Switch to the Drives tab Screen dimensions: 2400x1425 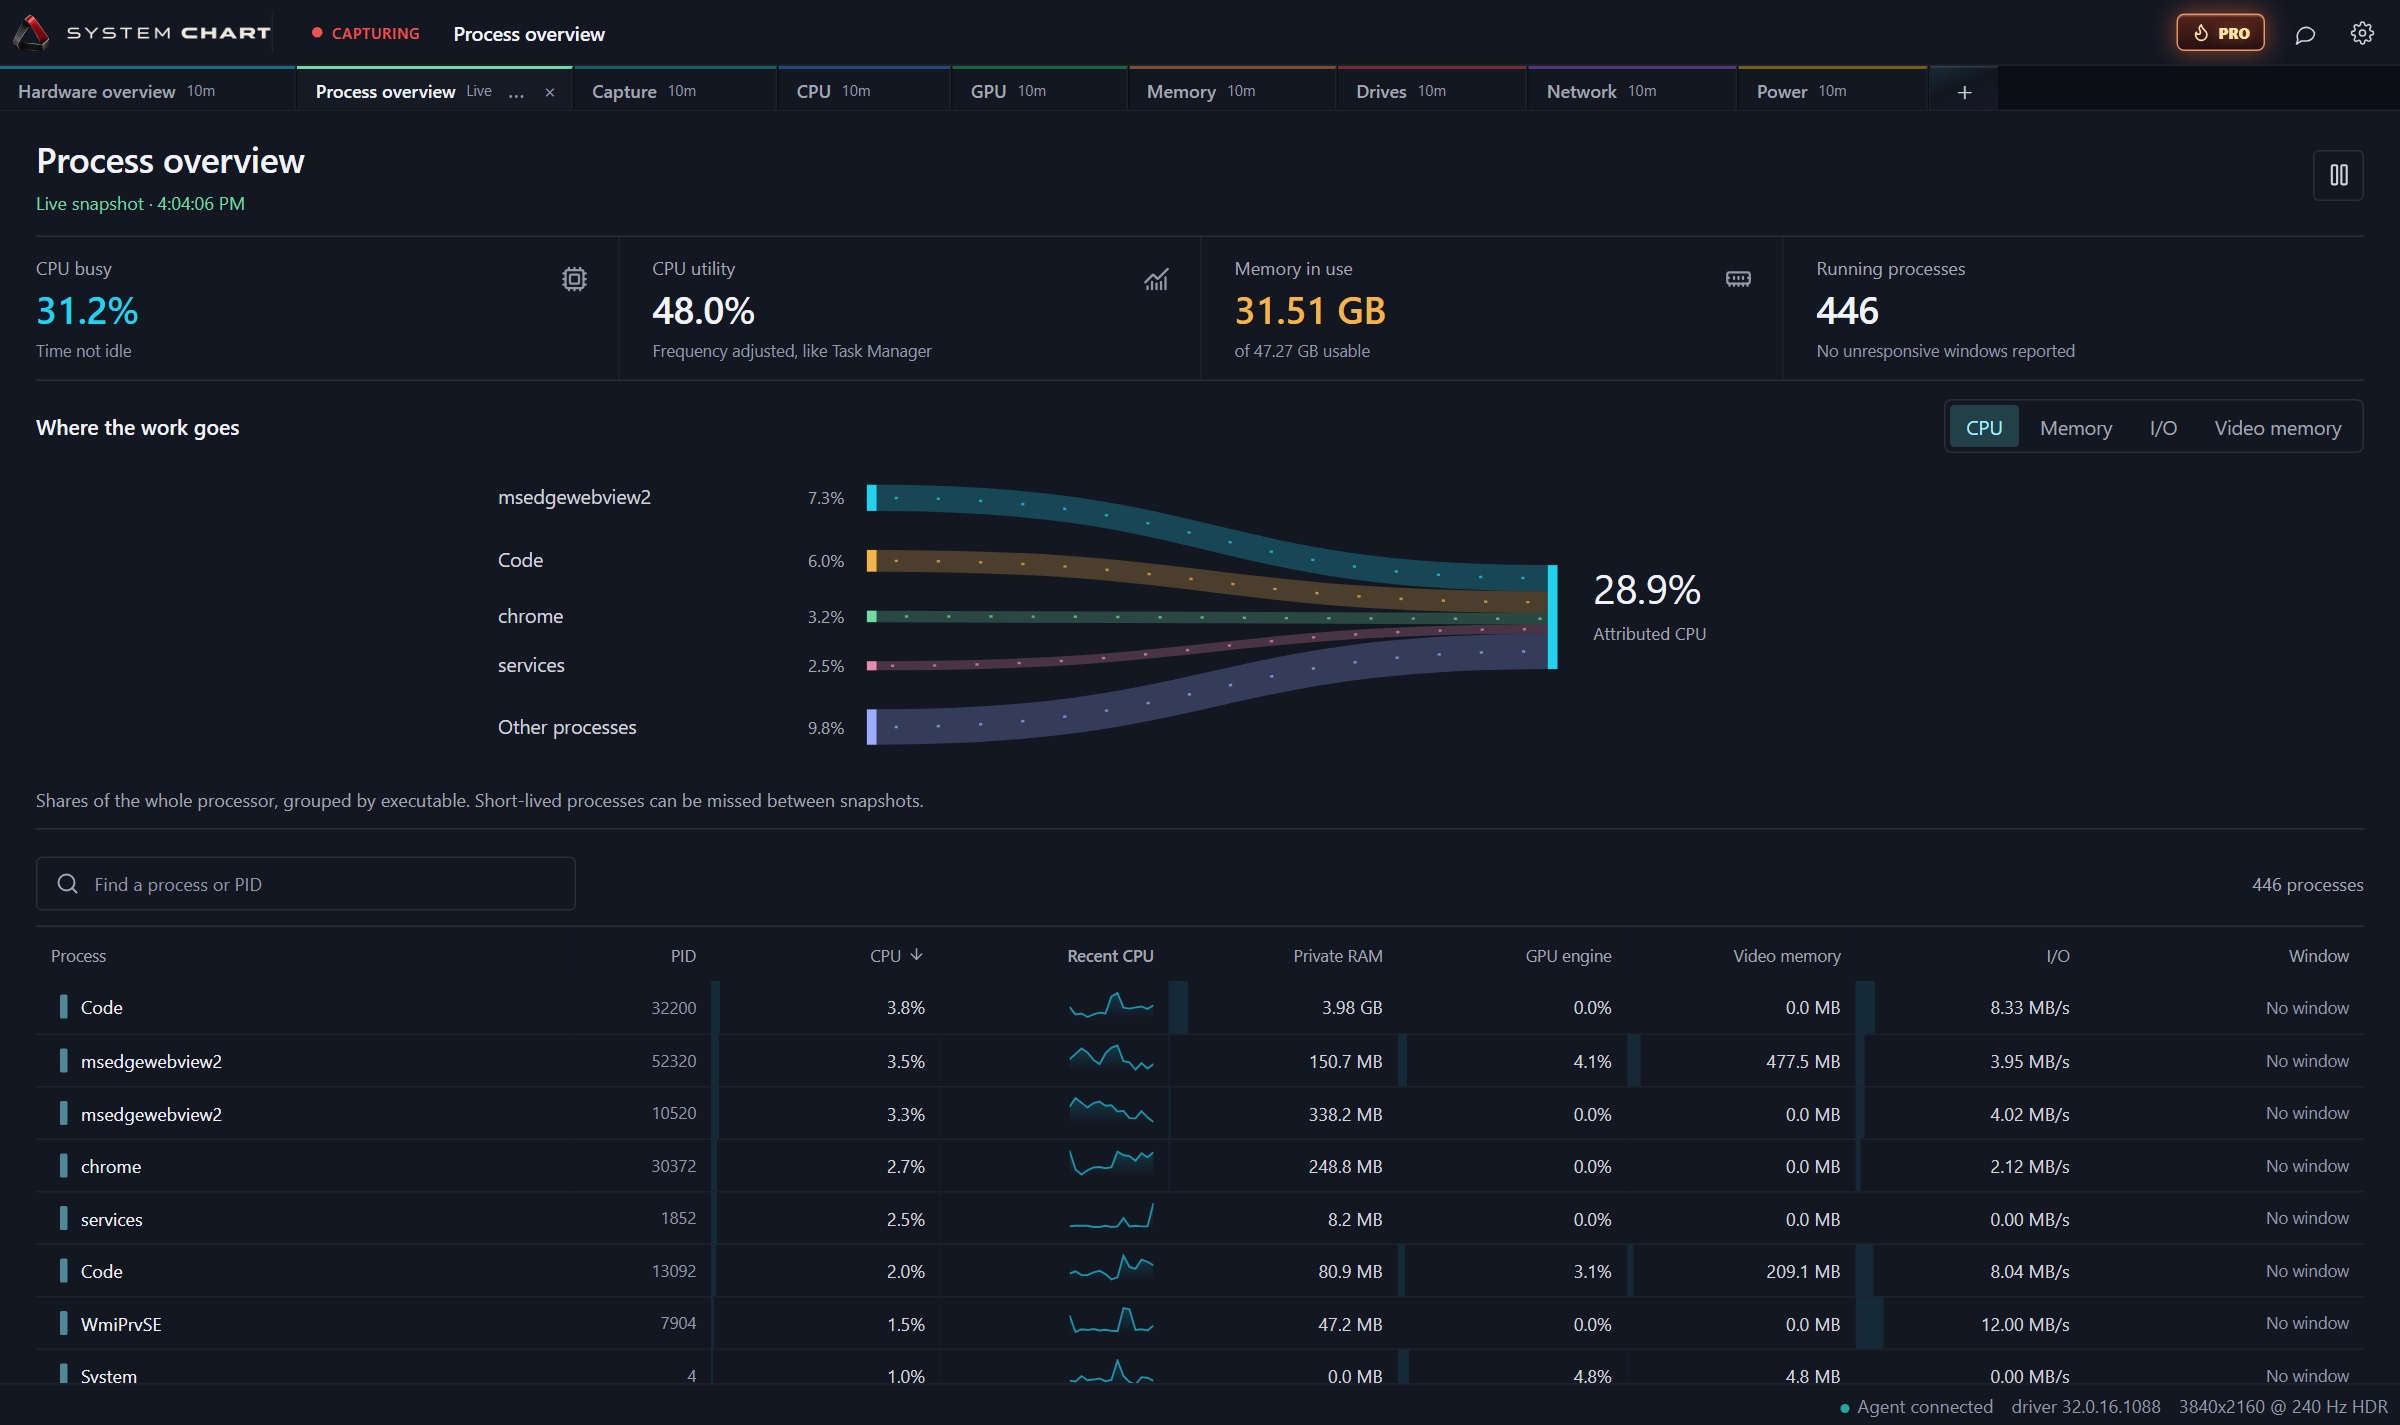tap(1432, 91)
